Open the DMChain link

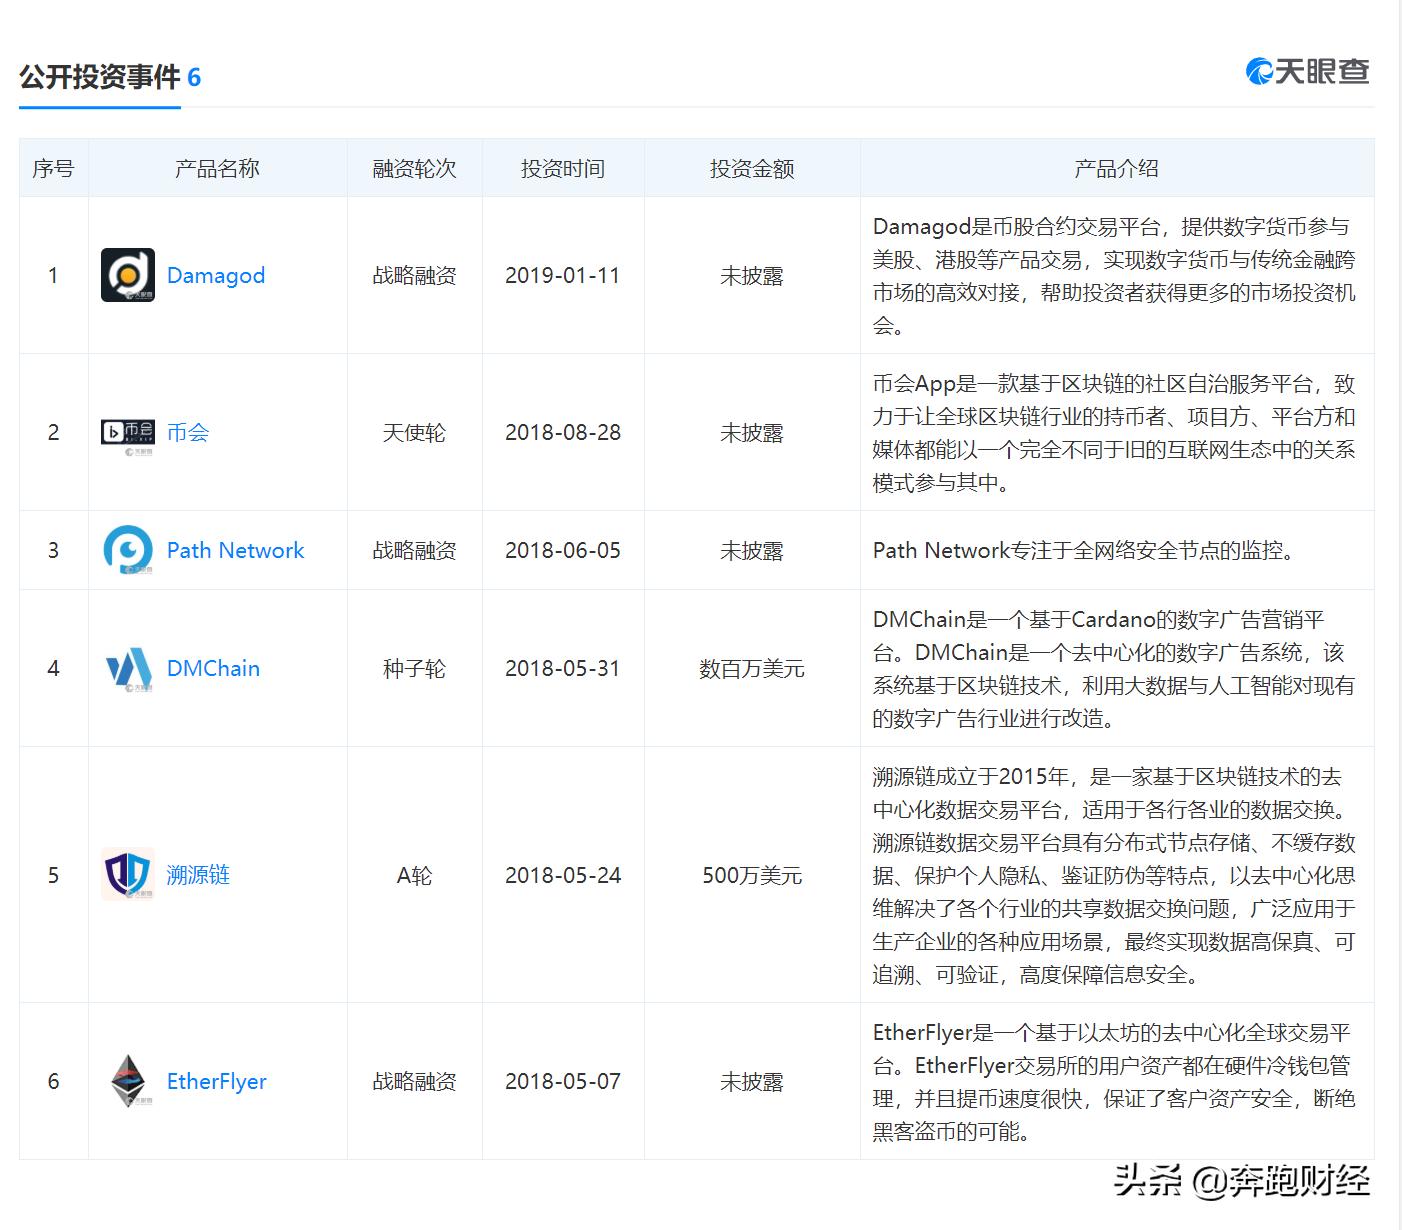pyautogui.click(x=212, y=668)
